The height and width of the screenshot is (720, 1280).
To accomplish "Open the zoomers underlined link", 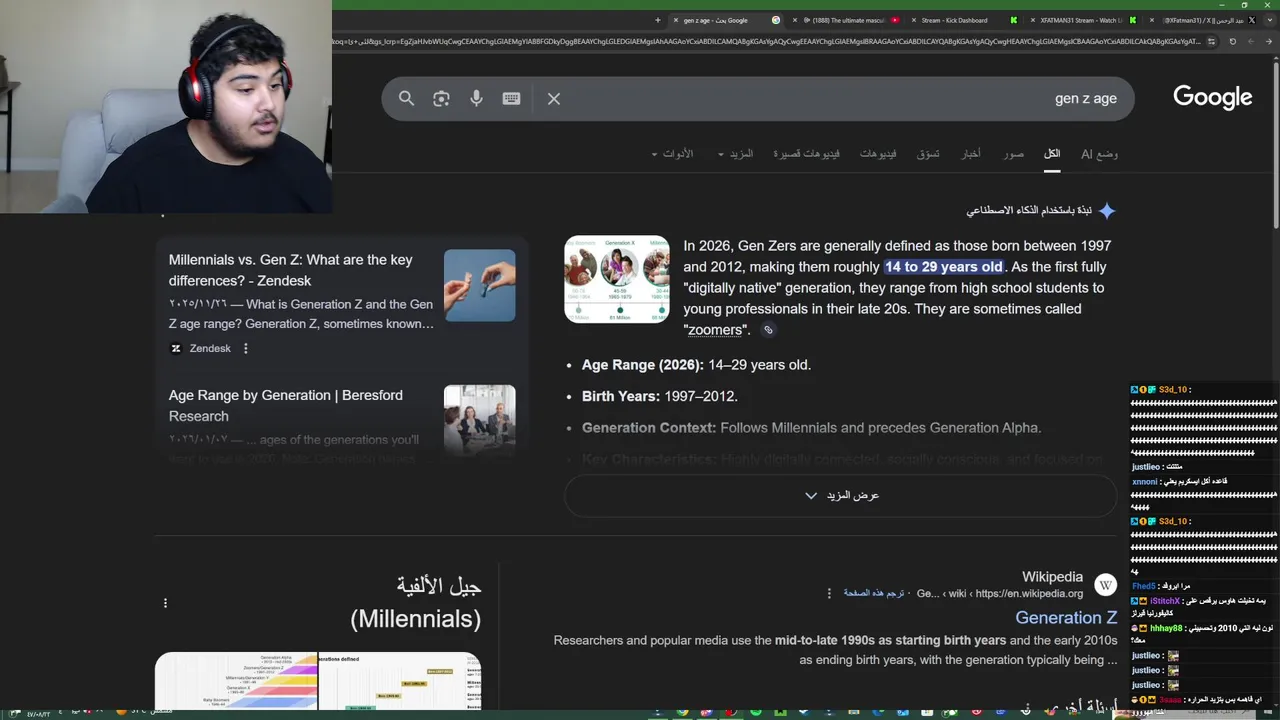I will pyautogui.click(x=715, y=330).
